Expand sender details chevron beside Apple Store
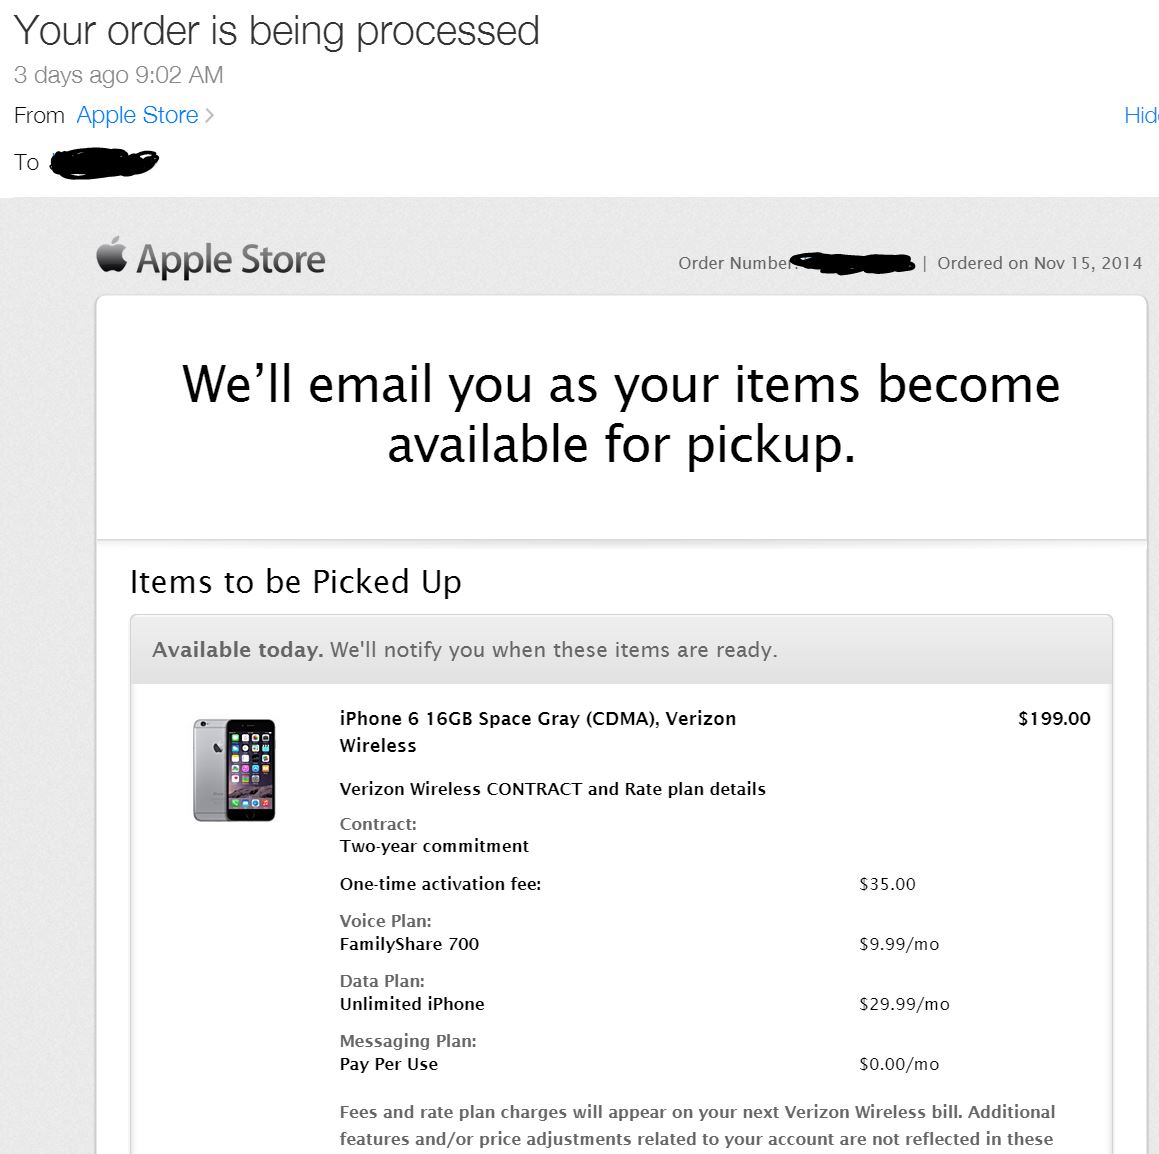This screenshot has width=1159, height=1154. (x=209, y=115)
